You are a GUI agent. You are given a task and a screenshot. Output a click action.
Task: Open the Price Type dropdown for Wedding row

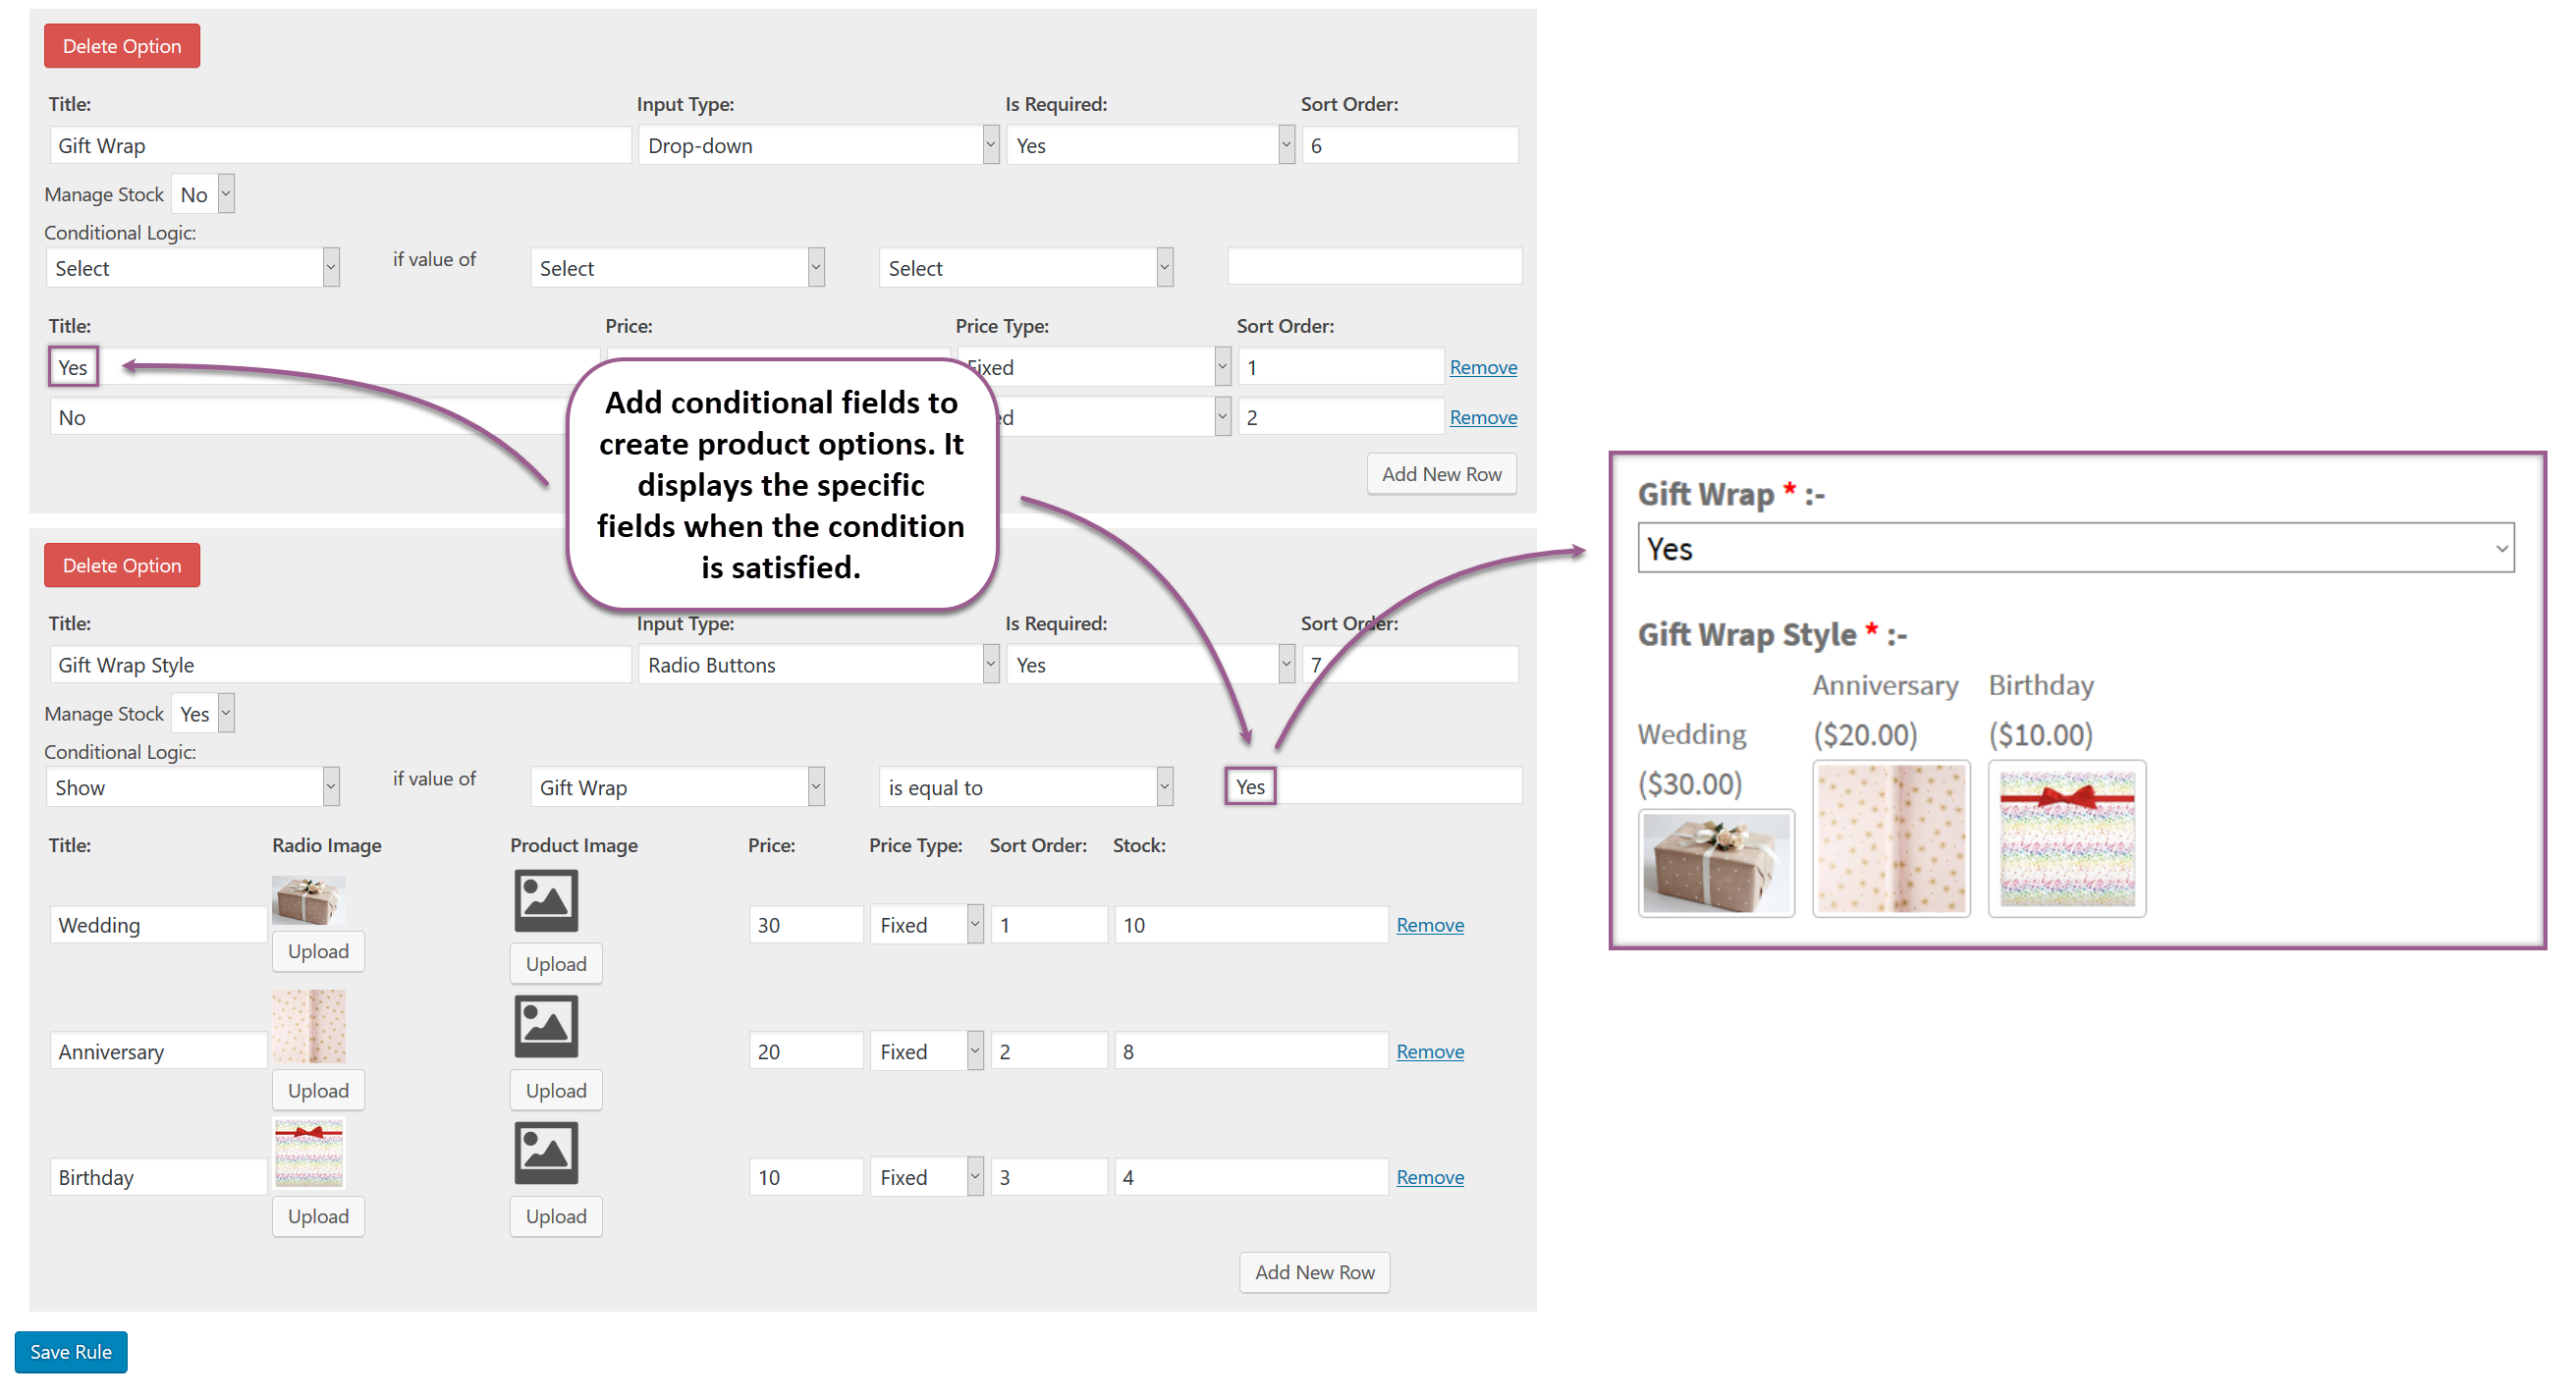[x=925, y=924]
